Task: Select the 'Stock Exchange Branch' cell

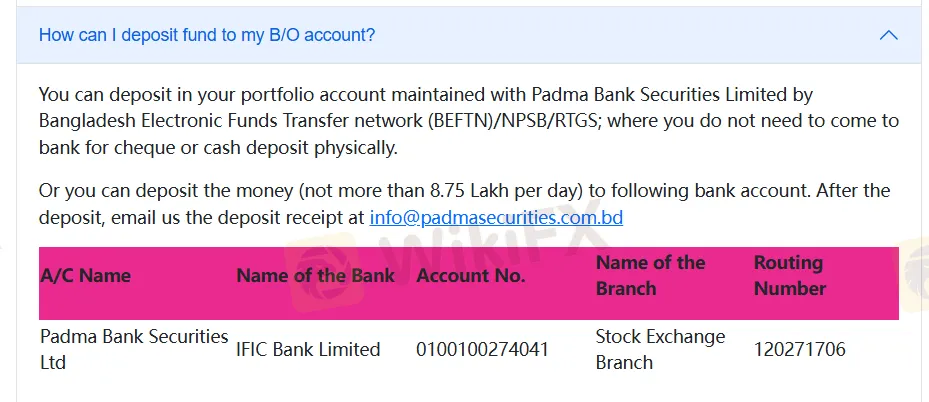Action: (x=660, y=349)
